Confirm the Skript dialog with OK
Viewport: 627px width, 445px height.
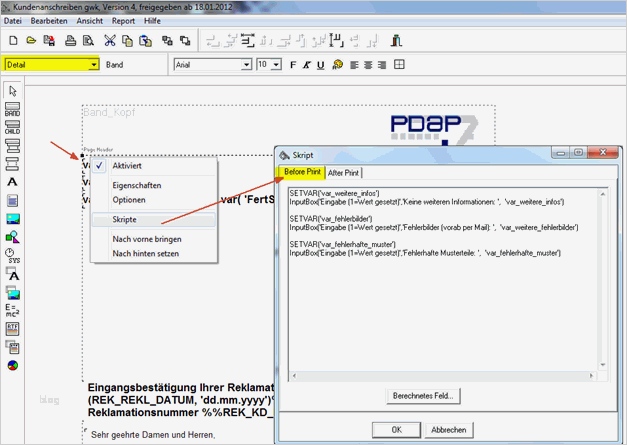[x=396, y=430]
